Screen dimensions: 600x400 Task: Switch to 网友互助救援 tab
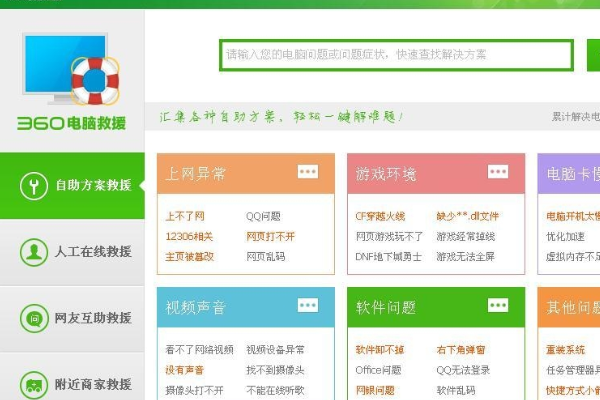click(72, 318)
